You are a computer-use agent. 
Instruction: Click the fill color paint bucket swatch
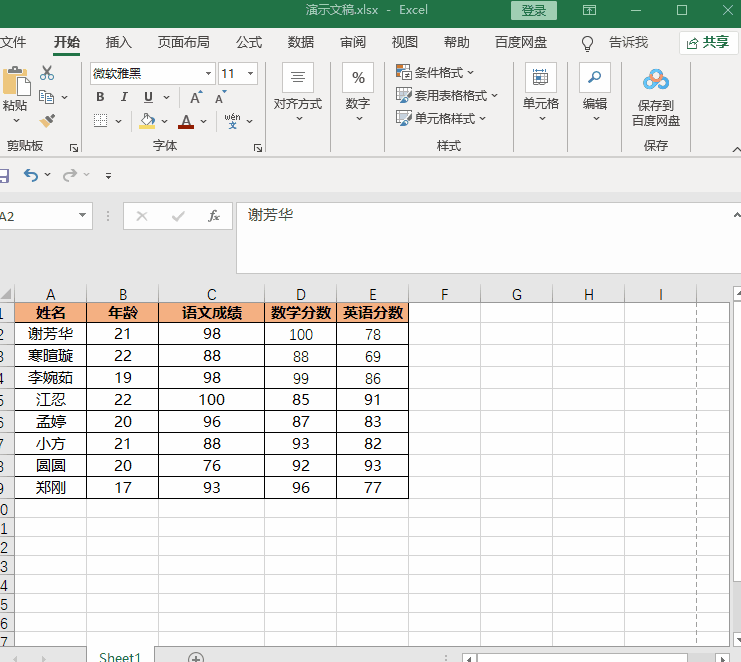[x=147, y=121]
